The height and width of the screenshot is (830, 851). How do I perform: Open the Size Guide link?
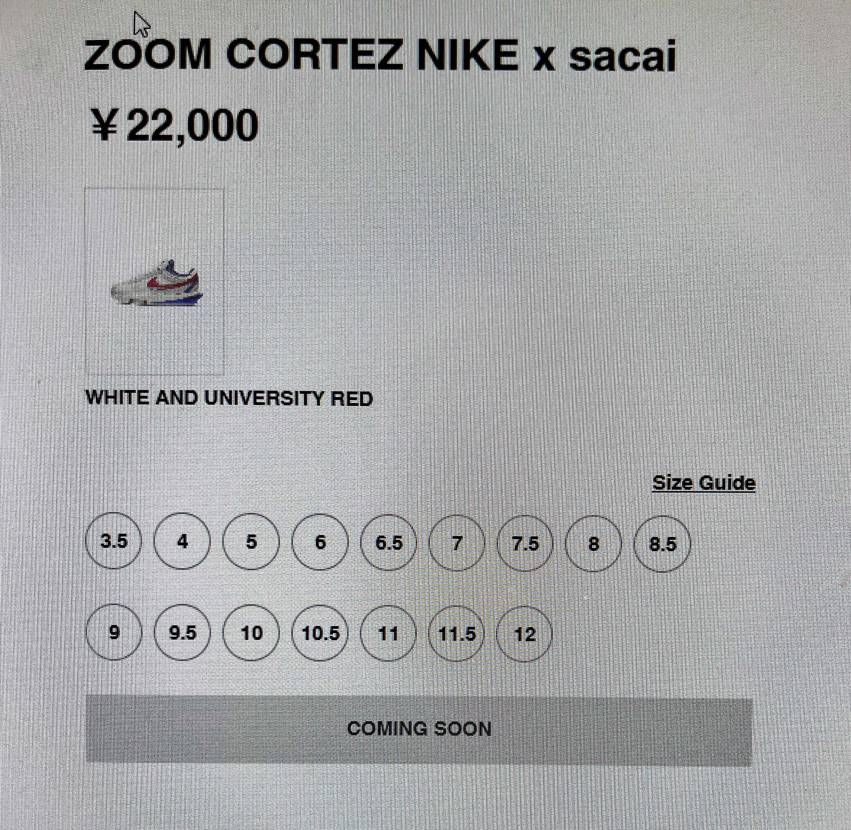(x=704, y=483)
